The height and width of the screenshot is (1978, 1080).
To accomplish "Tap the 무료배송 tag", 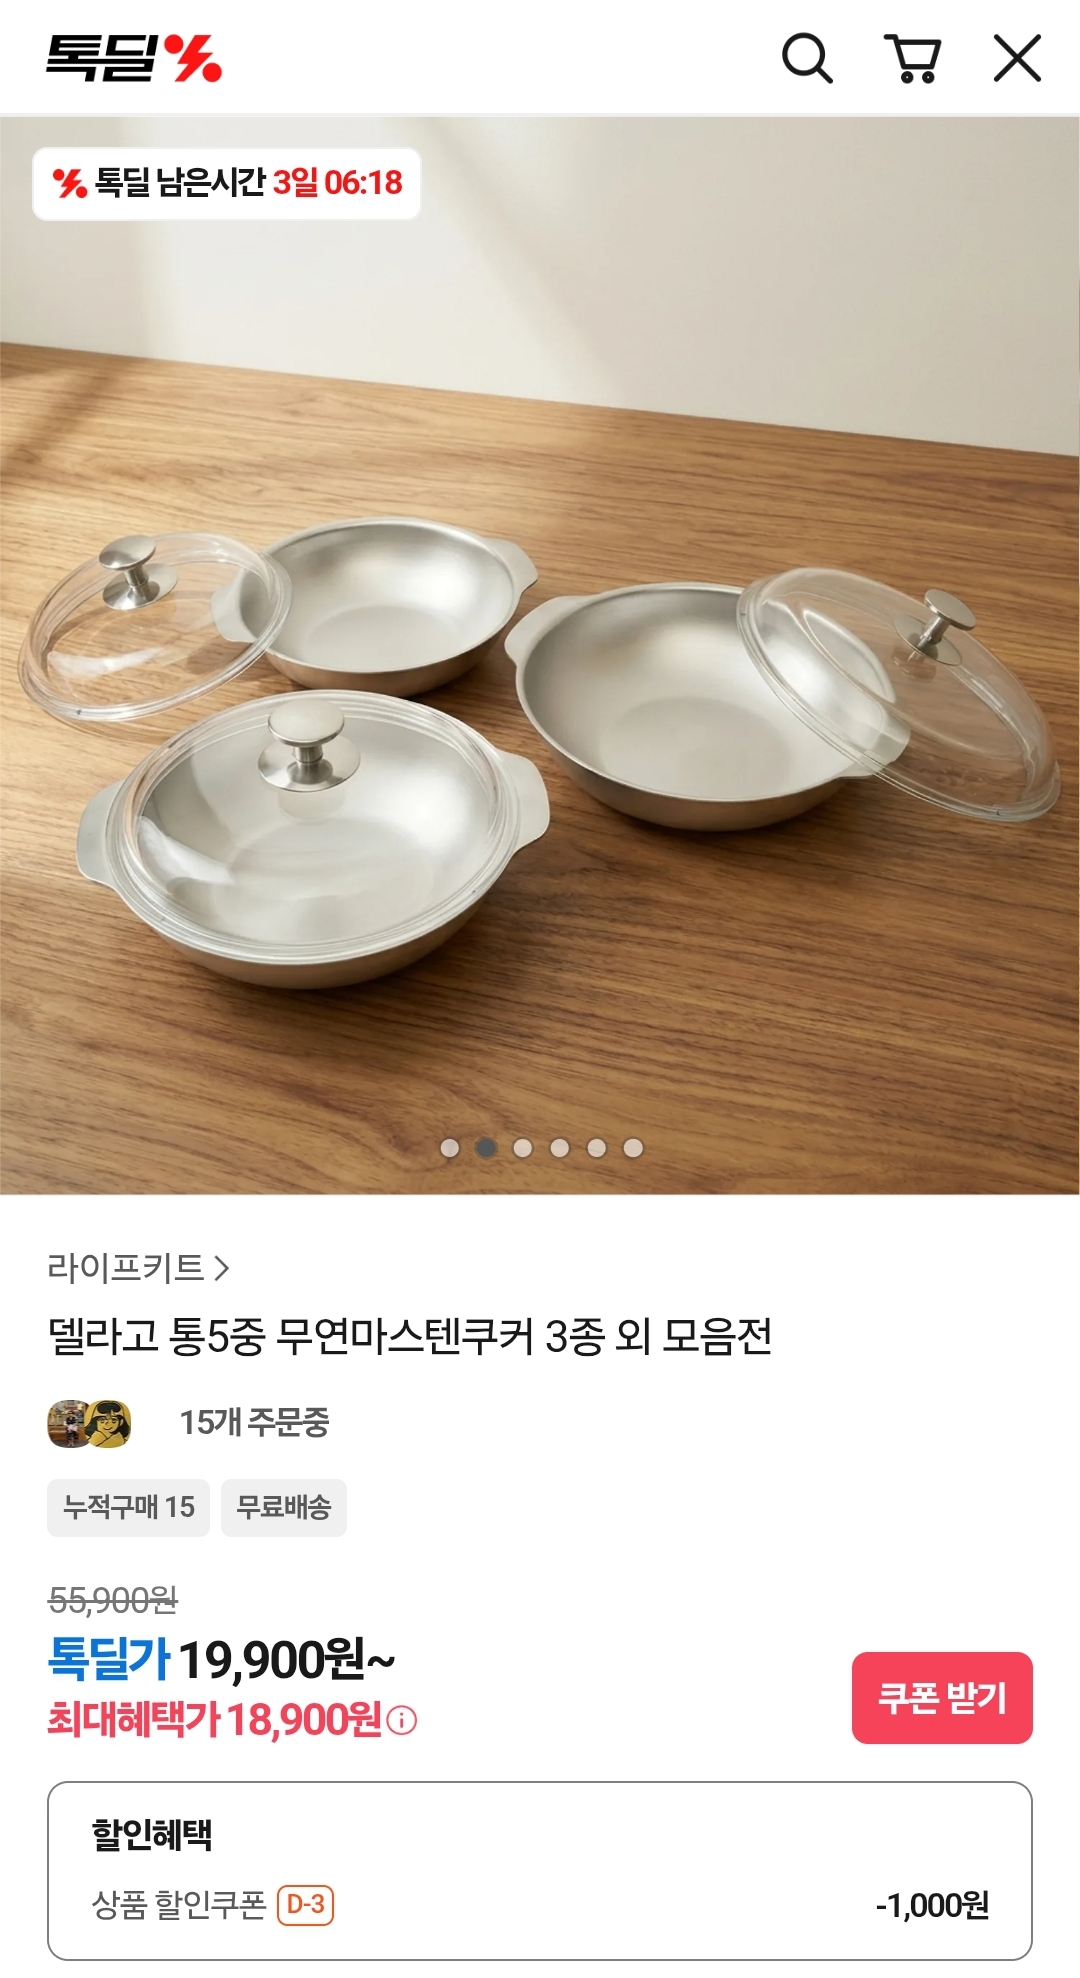I will [284, 1507].
